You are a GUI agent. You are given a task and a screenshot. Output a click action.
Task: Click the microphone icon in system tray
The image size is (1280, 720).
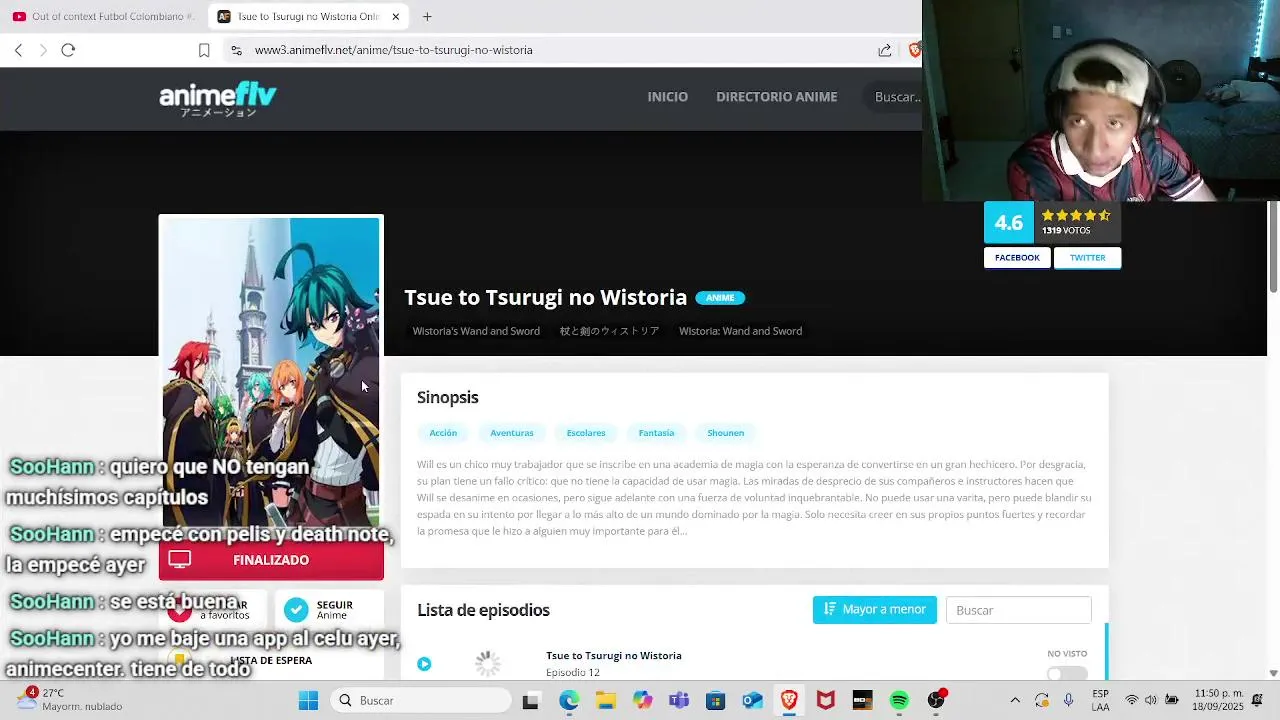pos(1069,700)
